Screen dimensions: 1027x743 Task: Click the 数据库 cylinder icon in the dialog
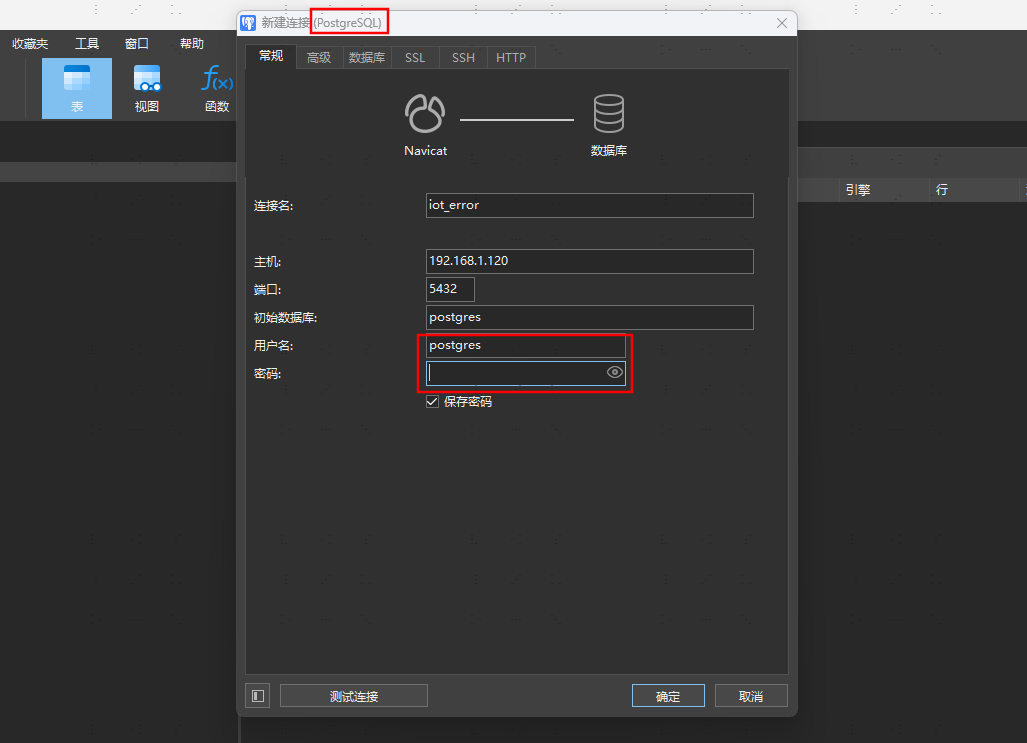coord(608,114)
